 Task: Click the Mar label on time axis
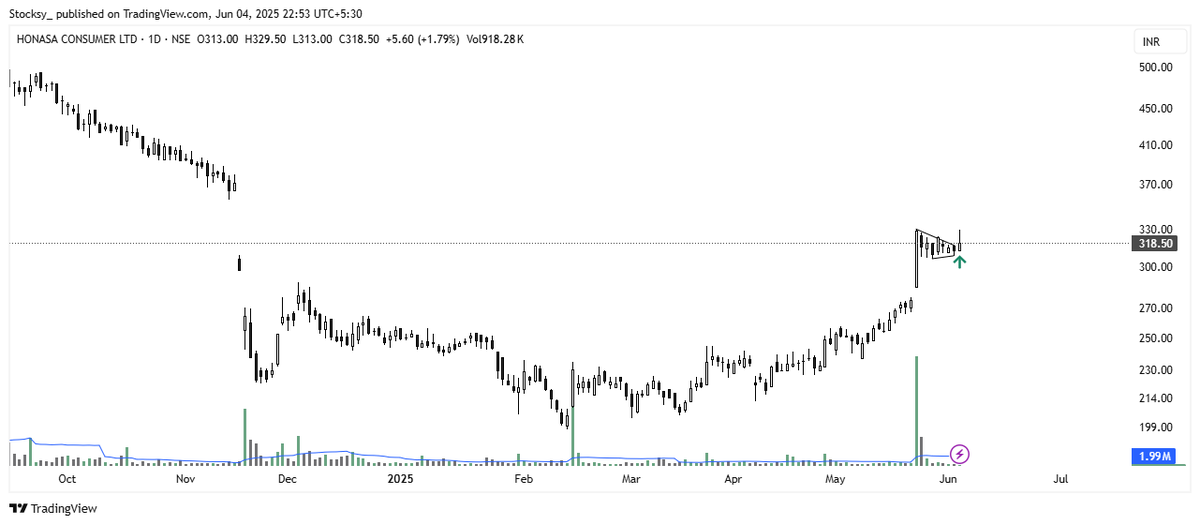pyautogui.click(x=630, y=479)
